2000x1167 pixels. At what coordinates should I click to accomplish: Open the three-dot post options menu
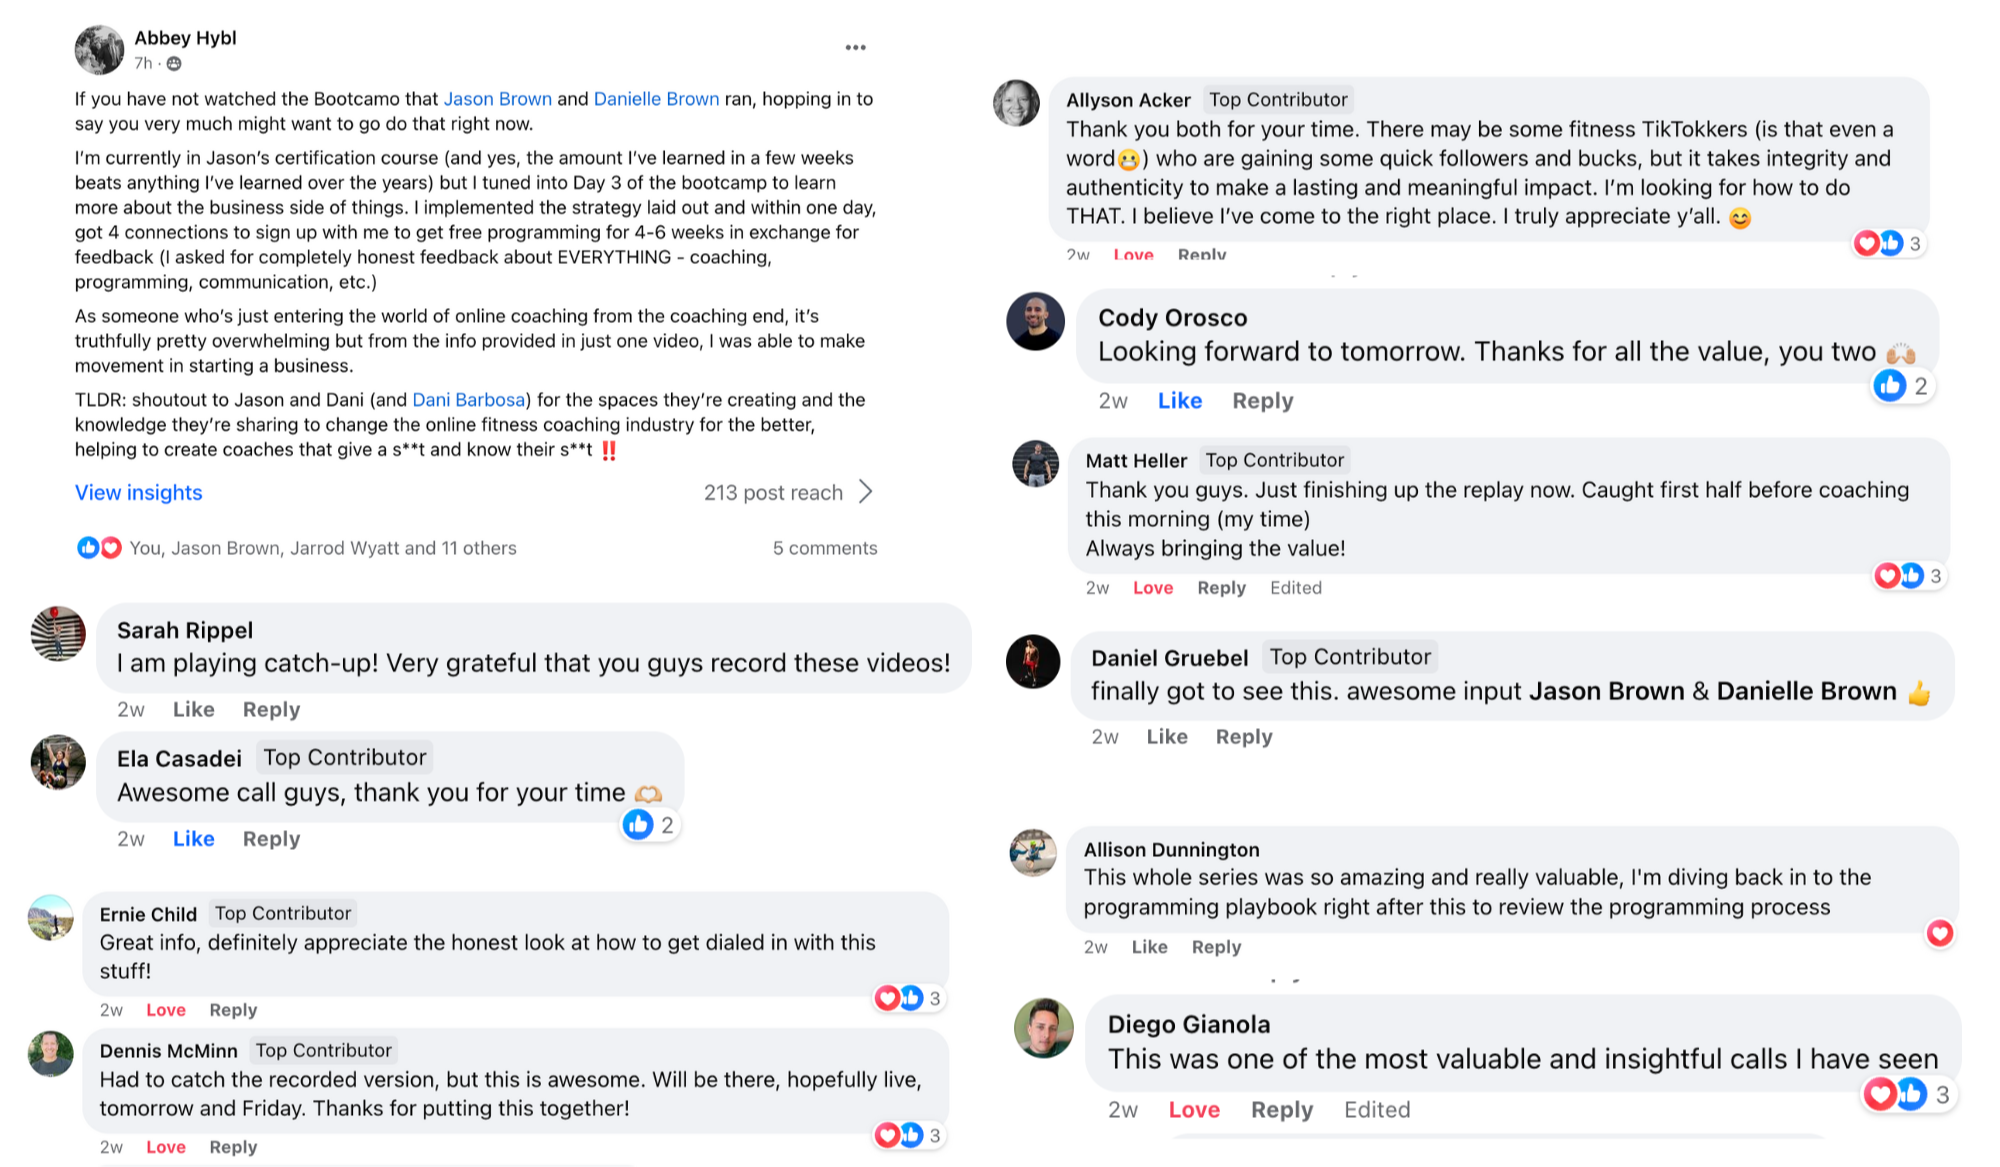click(855, 48)
